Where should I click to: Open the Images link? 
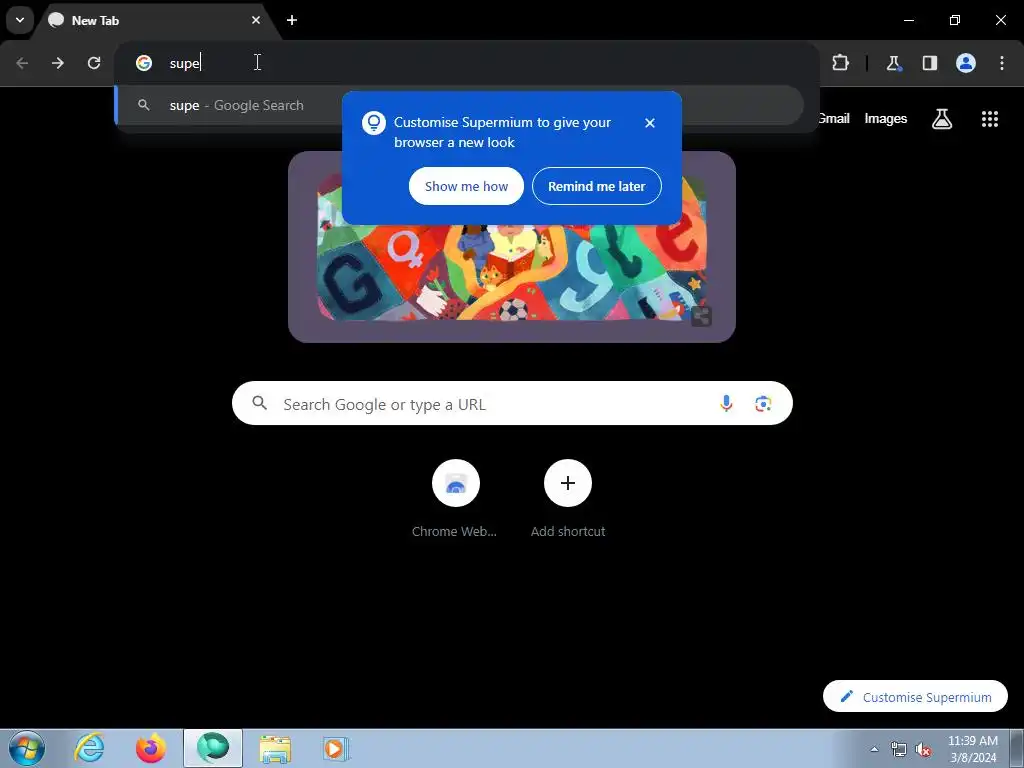[x=886, y=118]
